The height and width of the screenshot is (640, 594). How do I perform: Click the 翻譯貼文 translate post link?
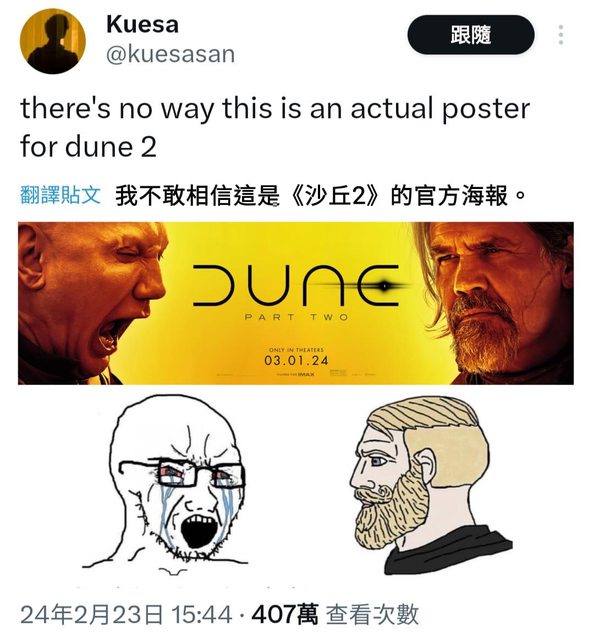coord(60,195)
